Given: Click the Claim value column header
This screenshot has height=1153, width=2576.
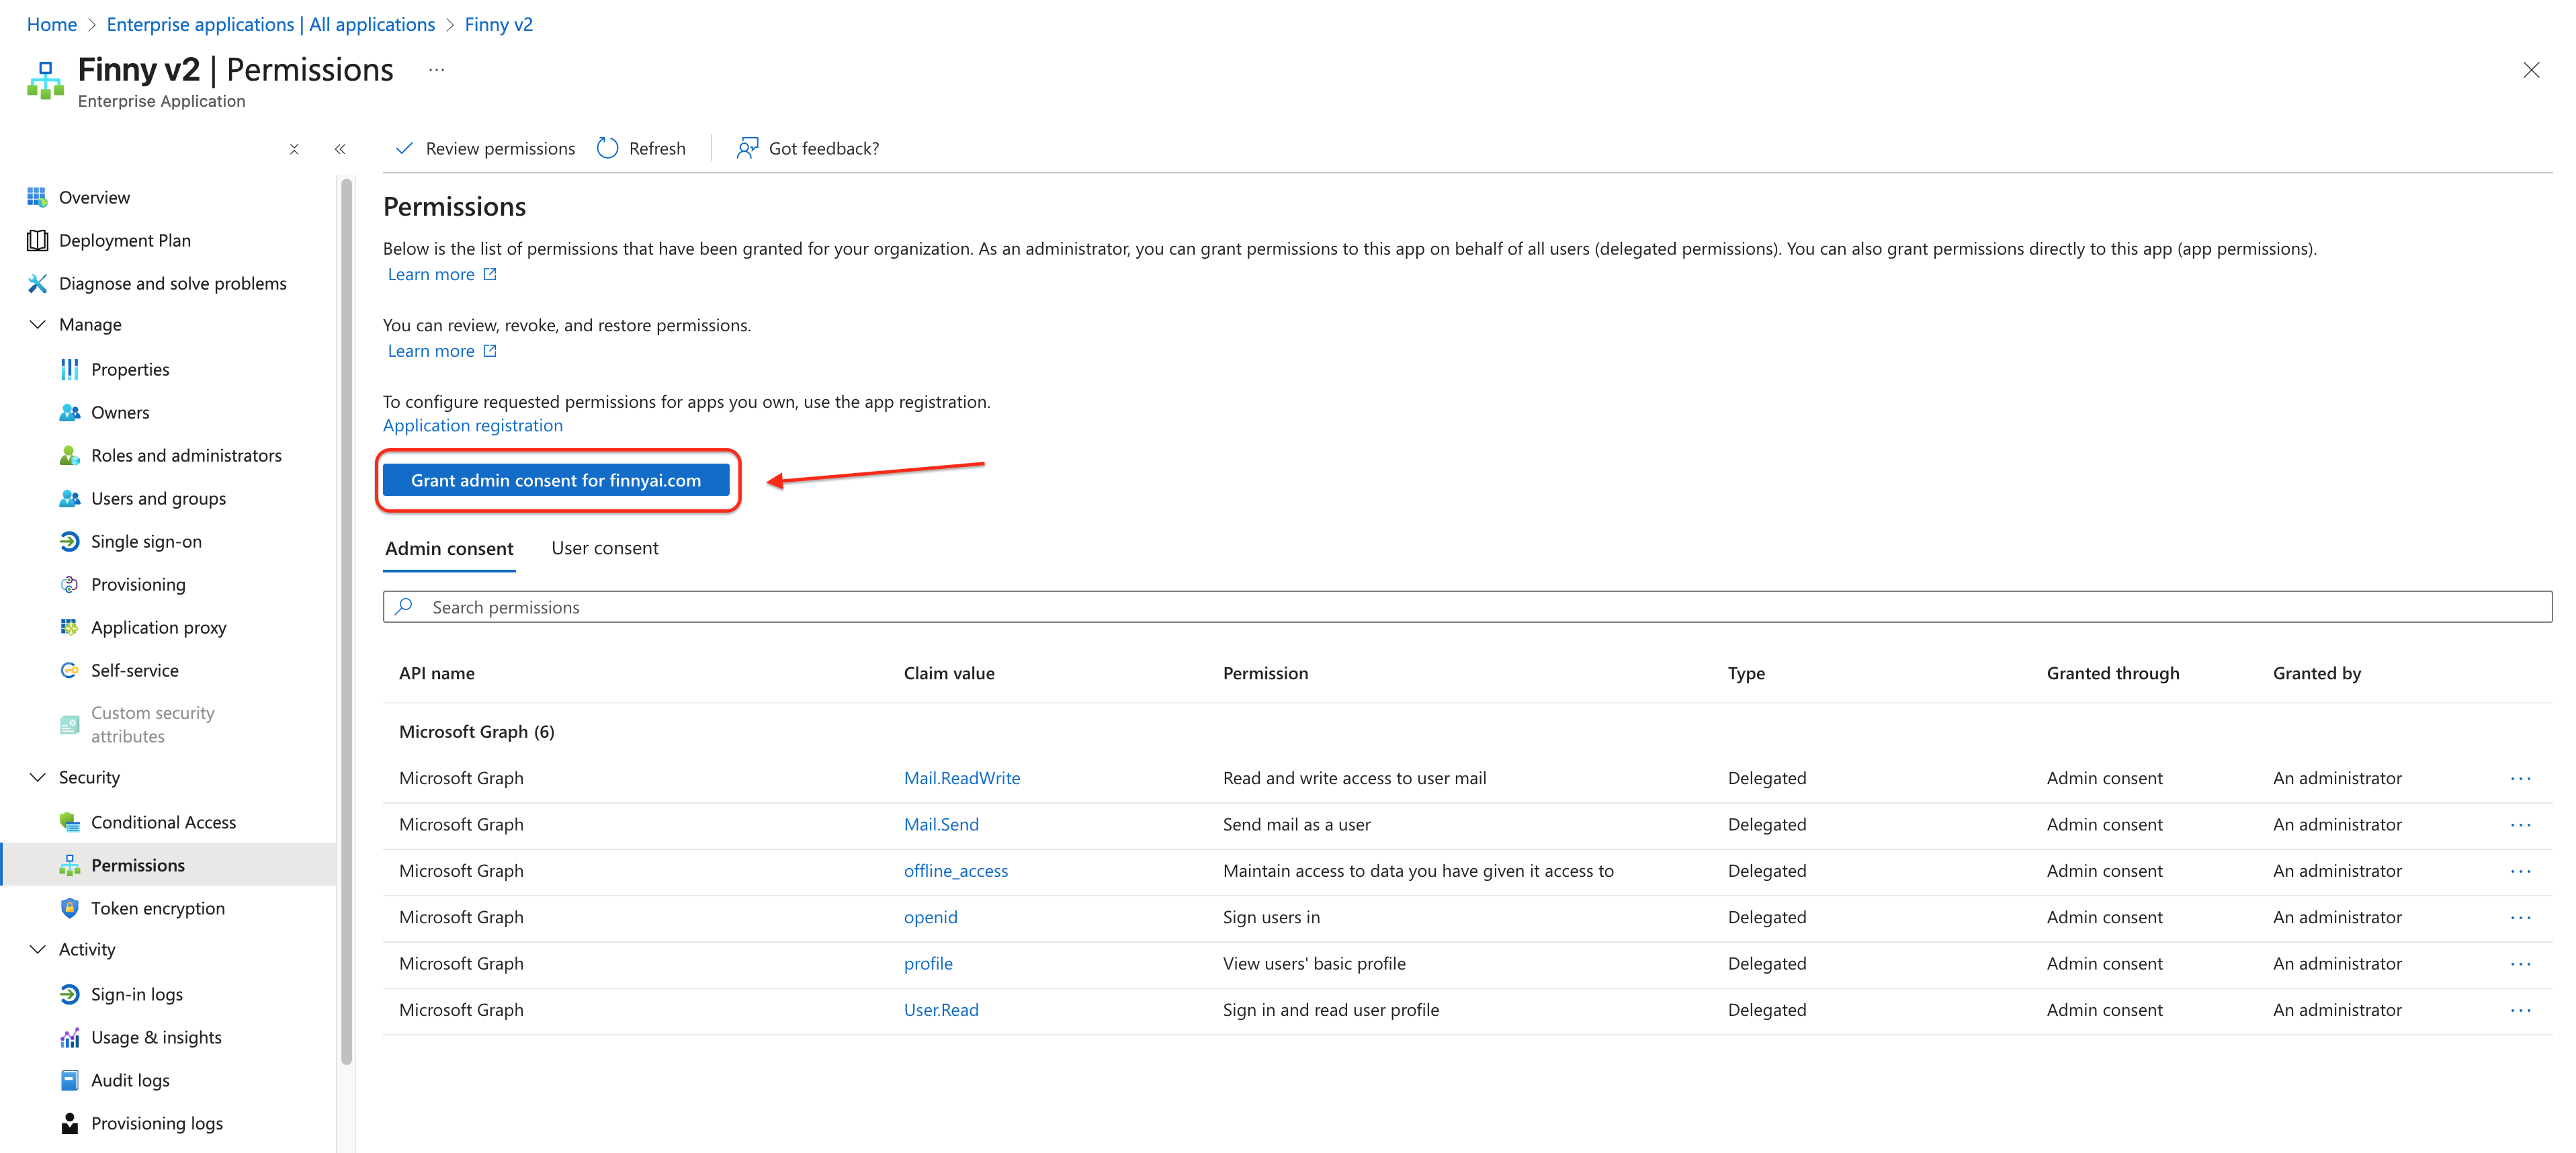Looking at the screenshot, I should click(x=949, y=673).
